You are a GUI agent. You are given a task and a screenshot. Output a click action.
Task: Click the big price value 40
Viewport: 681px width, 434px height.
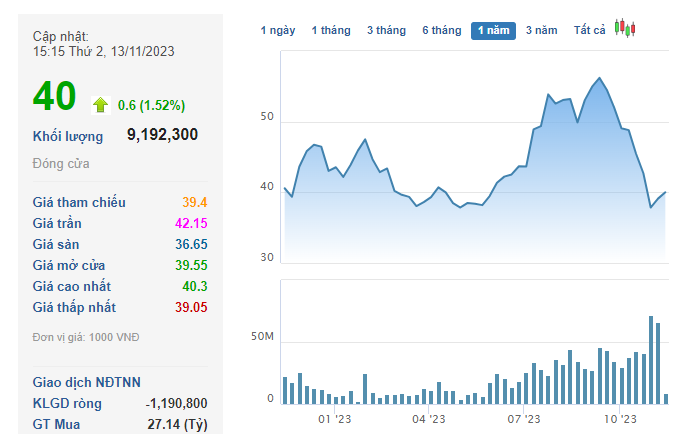tap(54, 96)
